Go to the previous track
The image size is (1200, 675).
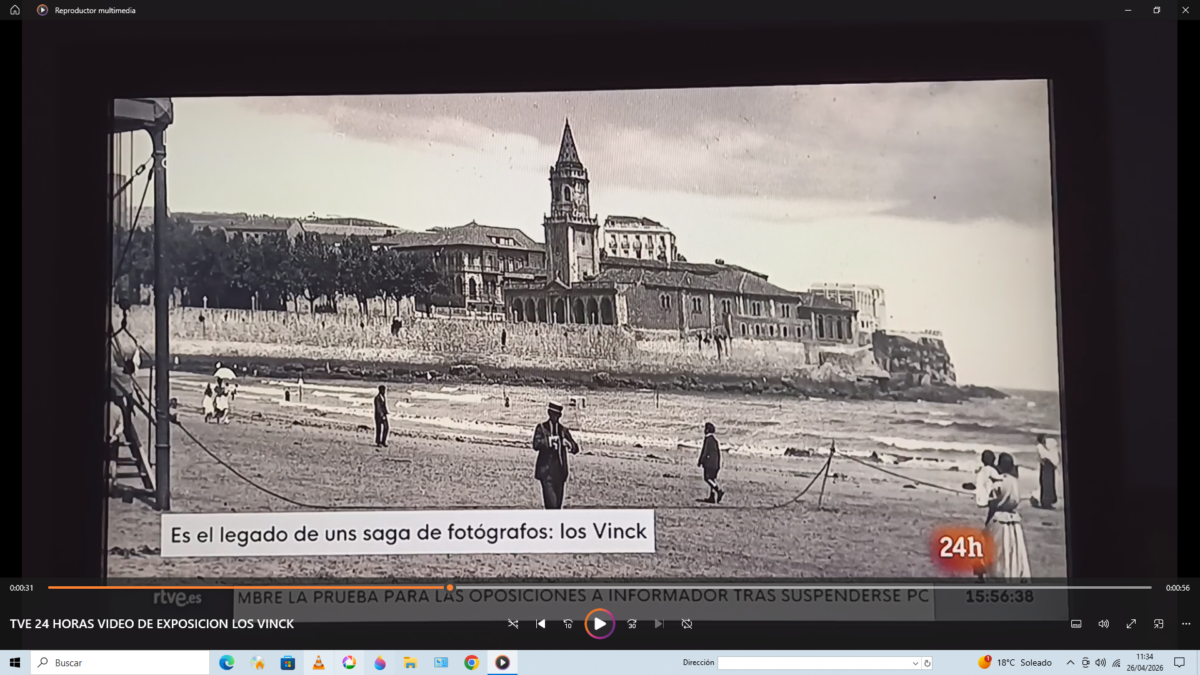[541, 624]
